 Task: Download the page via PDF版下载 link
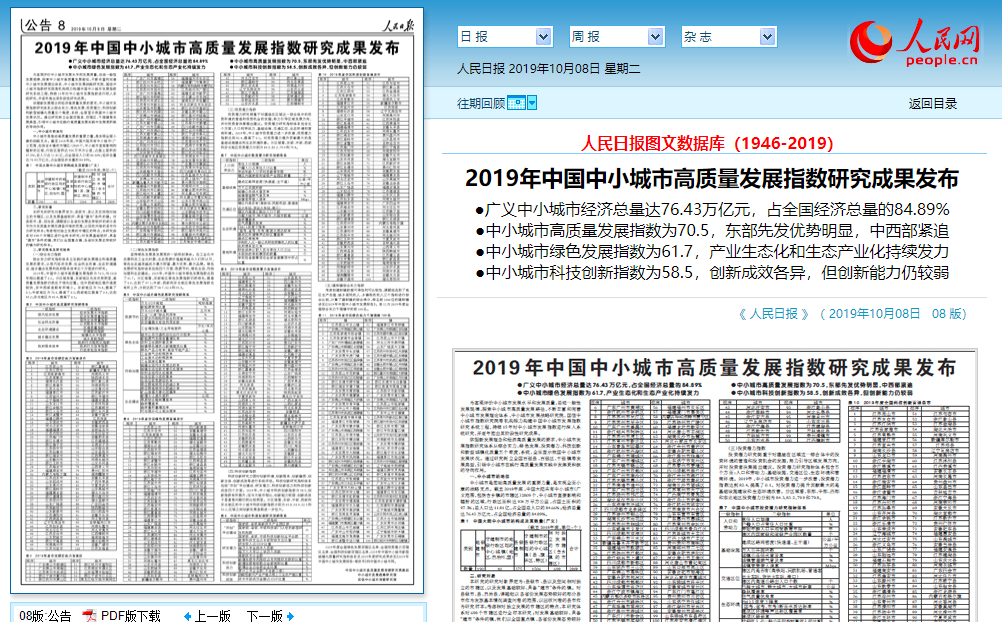tap(130, 616)
